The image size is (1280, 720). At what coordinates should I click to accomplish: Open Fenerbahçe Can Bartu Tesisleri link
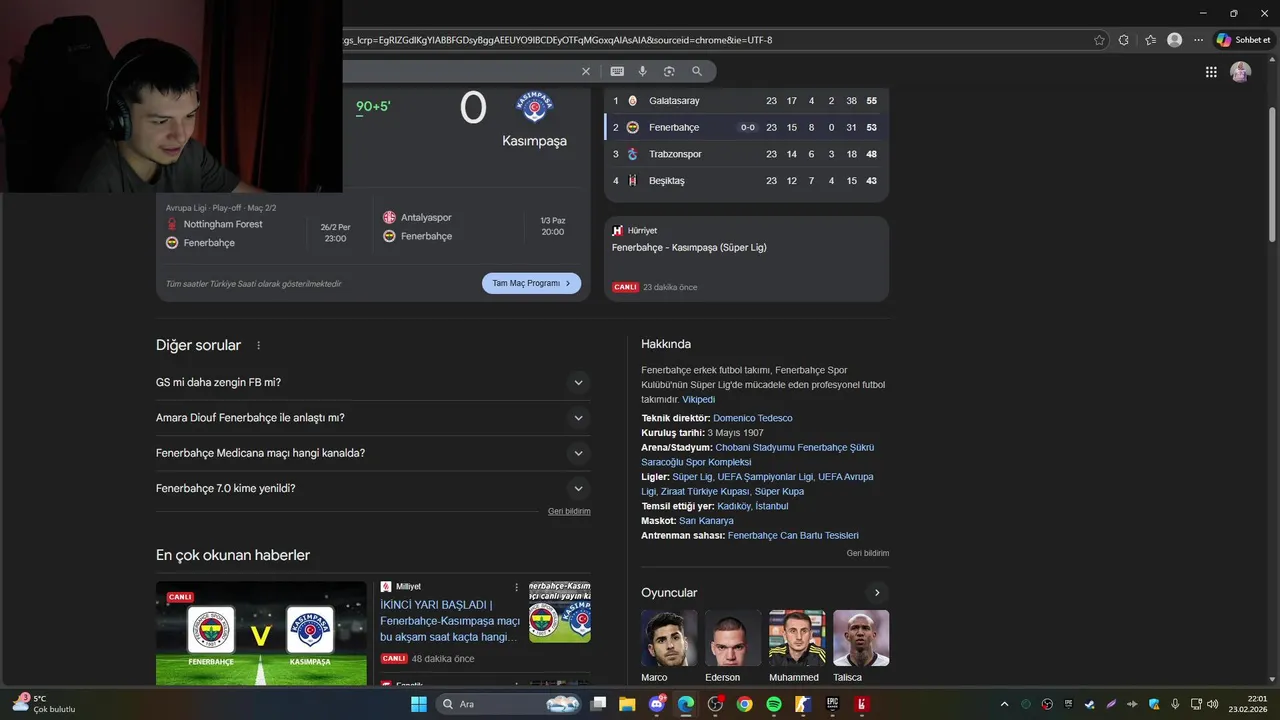coord(793,536)
